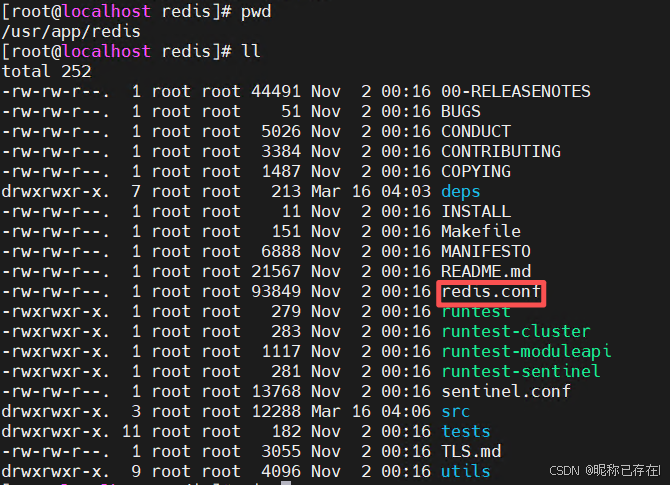Click the 'total 252' line
Viewport: 670px width, 485px height.
(47, 71)
